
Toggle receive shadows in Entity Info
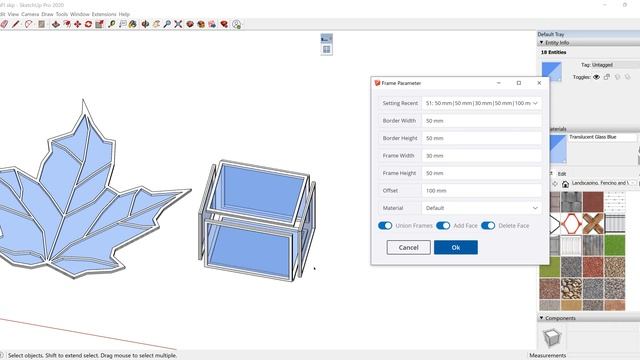(617, 77)
